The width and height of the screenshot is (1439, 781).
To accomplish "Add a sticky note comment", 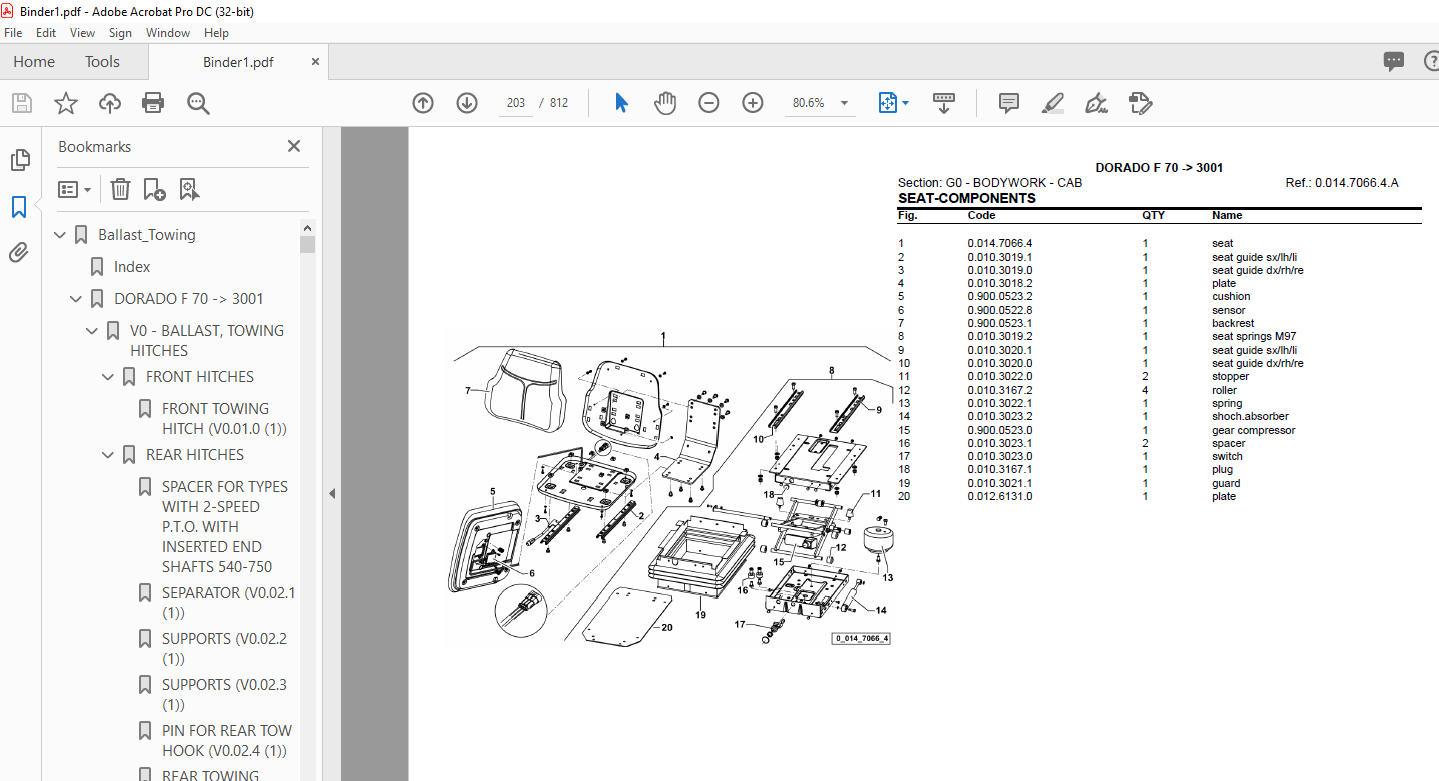I will click(x=1009, y=103).
